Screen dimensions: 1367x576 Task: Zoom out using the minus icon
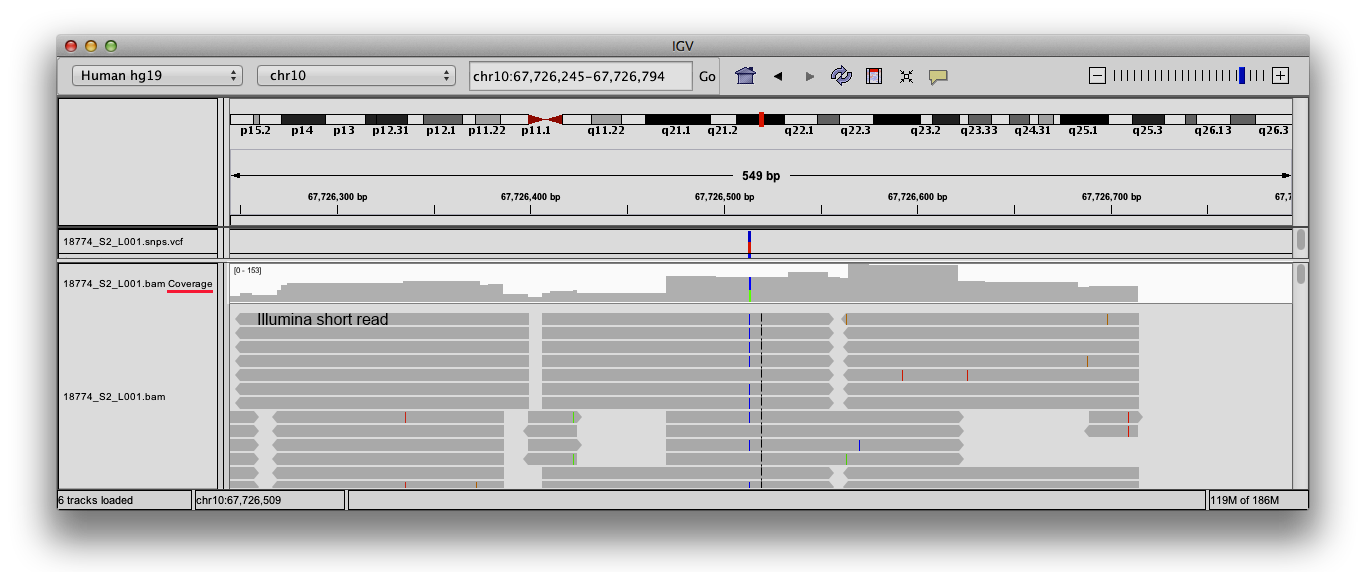1096,73
